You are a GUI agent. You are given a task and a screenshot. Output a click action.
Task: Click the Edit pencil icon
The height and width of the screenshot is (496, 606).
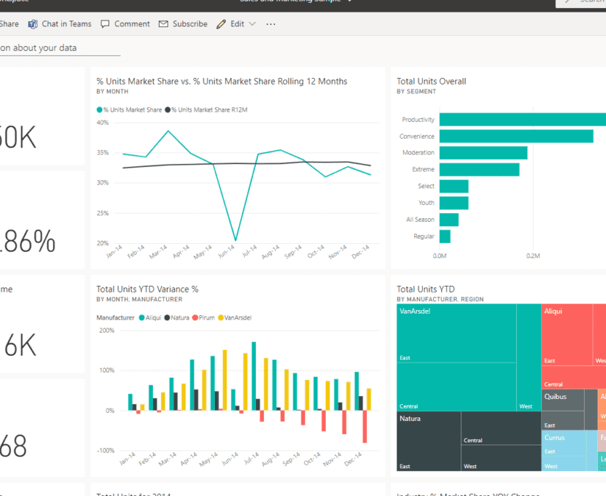(x=221, y=24)
